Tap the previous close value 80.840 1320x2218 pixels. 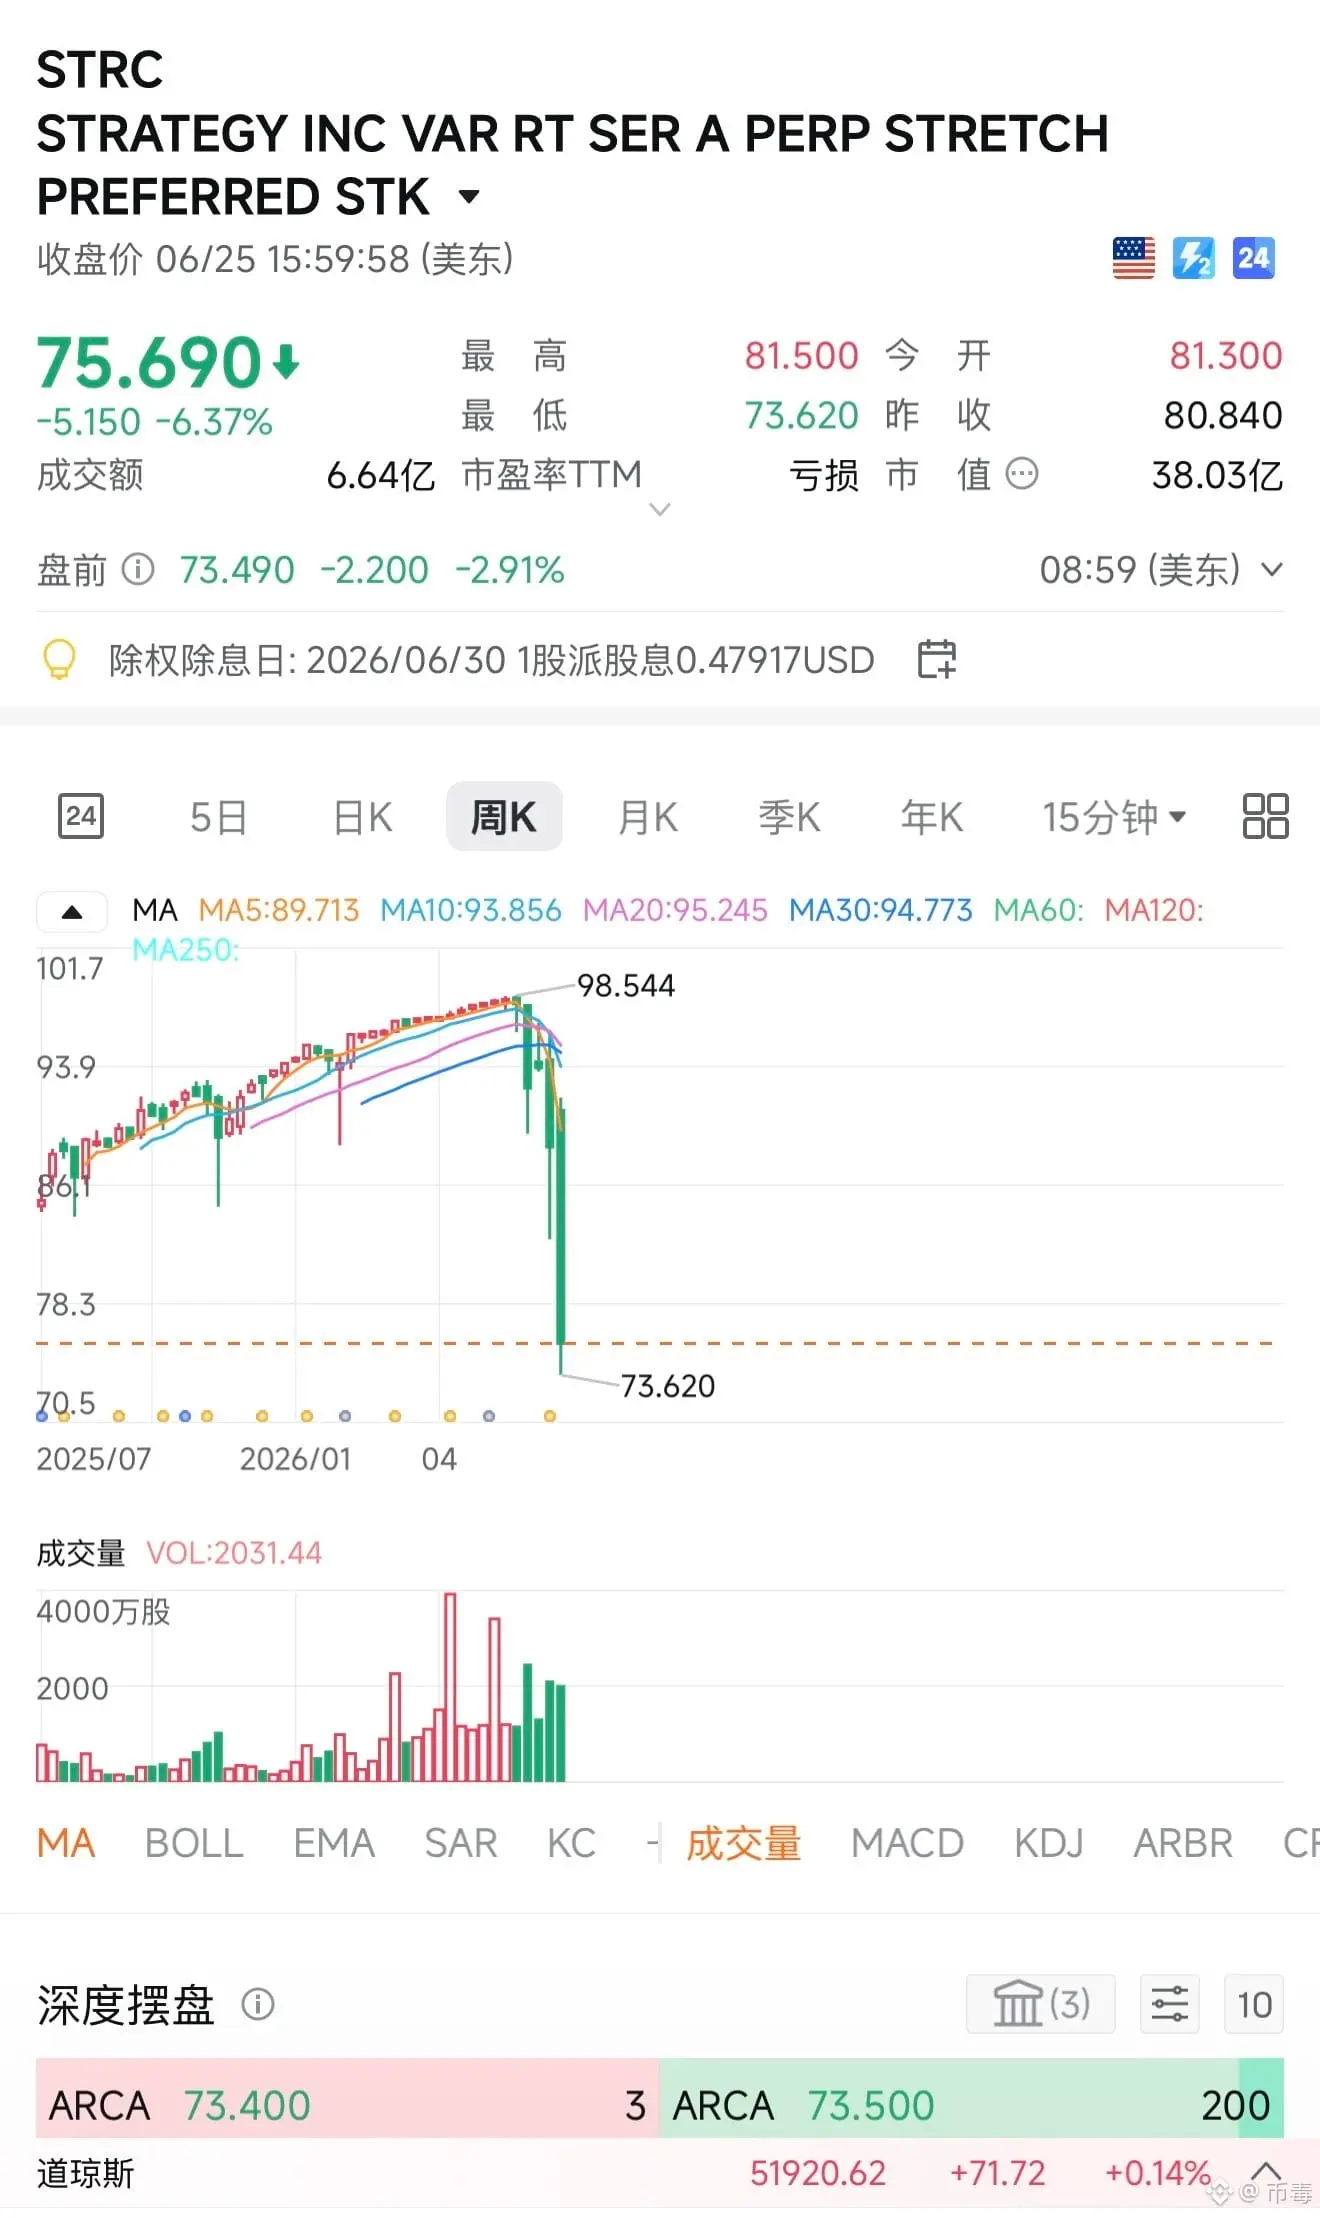click(1223, 415)
